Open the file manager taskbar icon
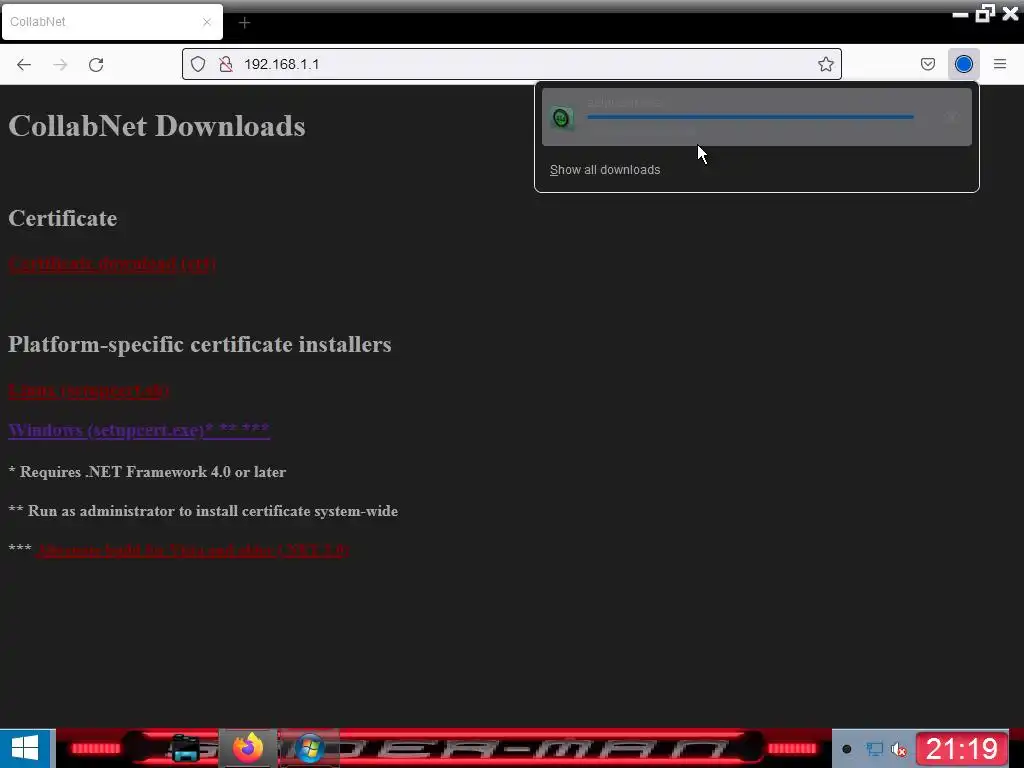 pyautogui.click(x=185, y=748)
